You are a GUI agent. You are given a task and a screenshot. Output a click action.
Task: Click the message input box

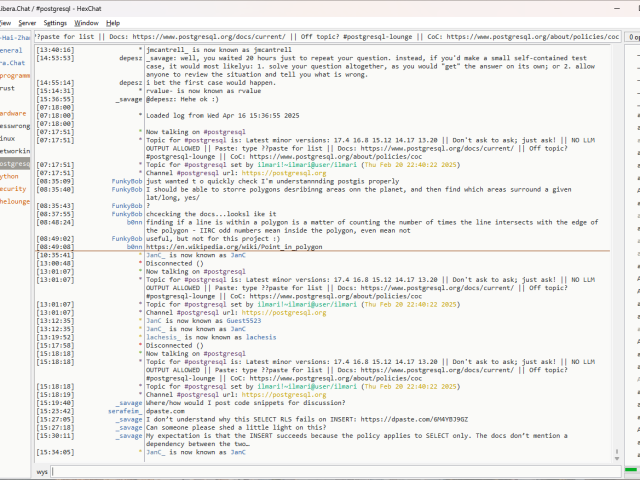pos(330,470)
